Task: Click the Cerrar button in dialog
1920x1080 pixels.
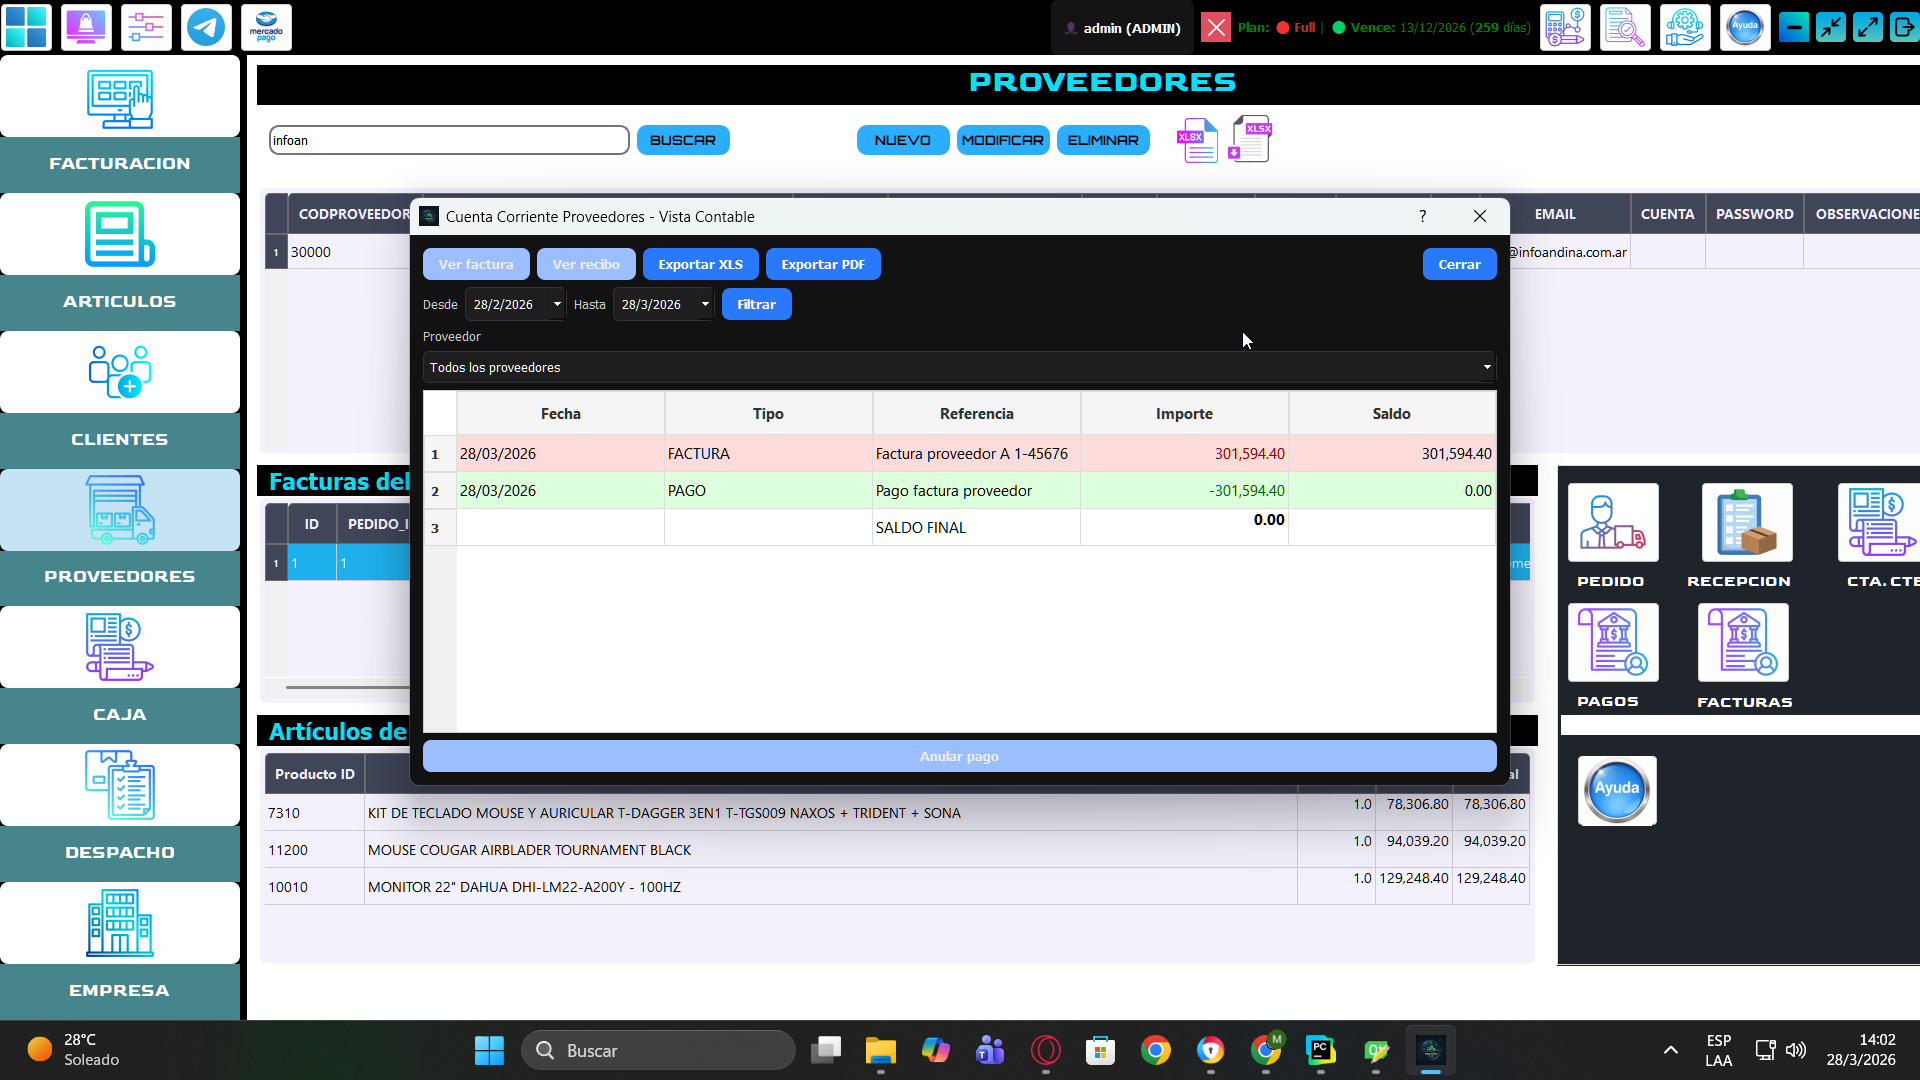Action: click(x=1458, y=265)
